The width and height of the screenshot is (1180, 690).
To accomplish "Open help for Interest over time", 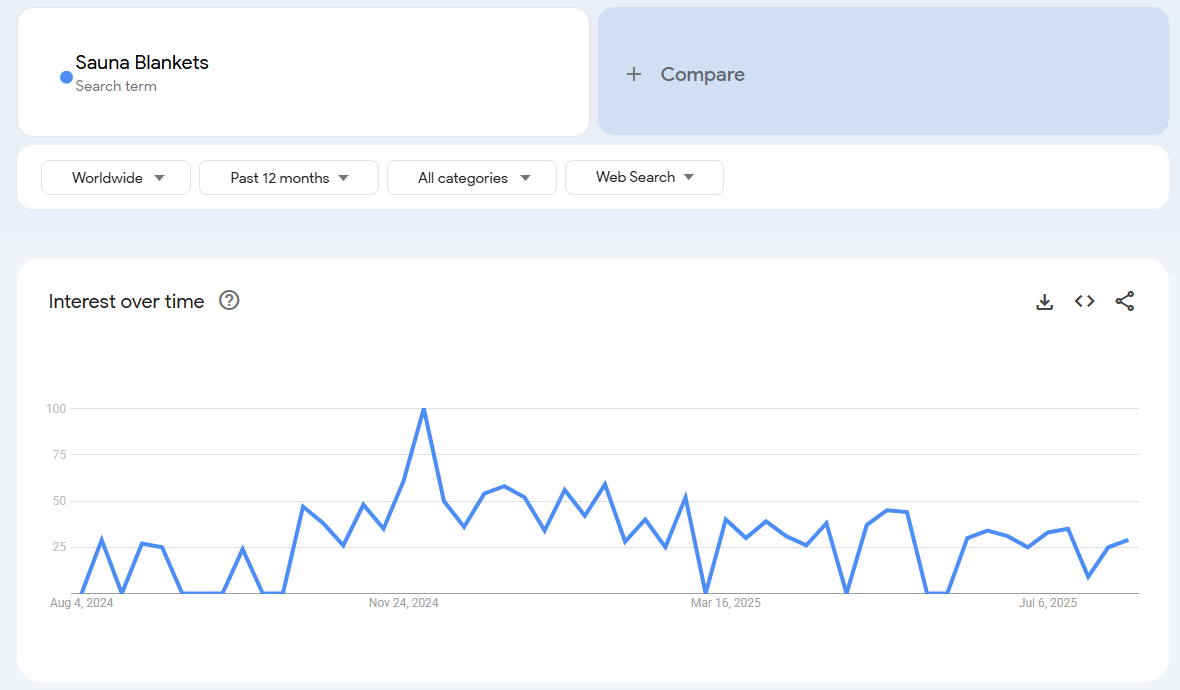I will (x=229, y=300).
